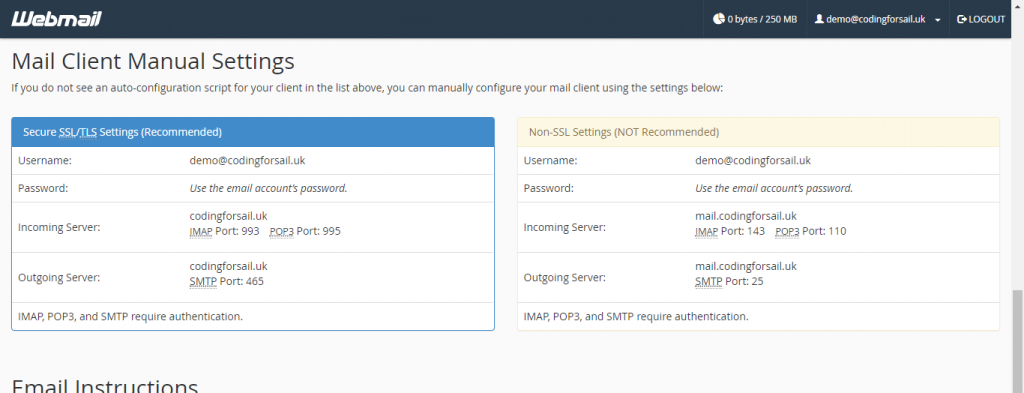Click the non-SSL panel authentication note
The image size is (1024, 393).
point(636,317)
